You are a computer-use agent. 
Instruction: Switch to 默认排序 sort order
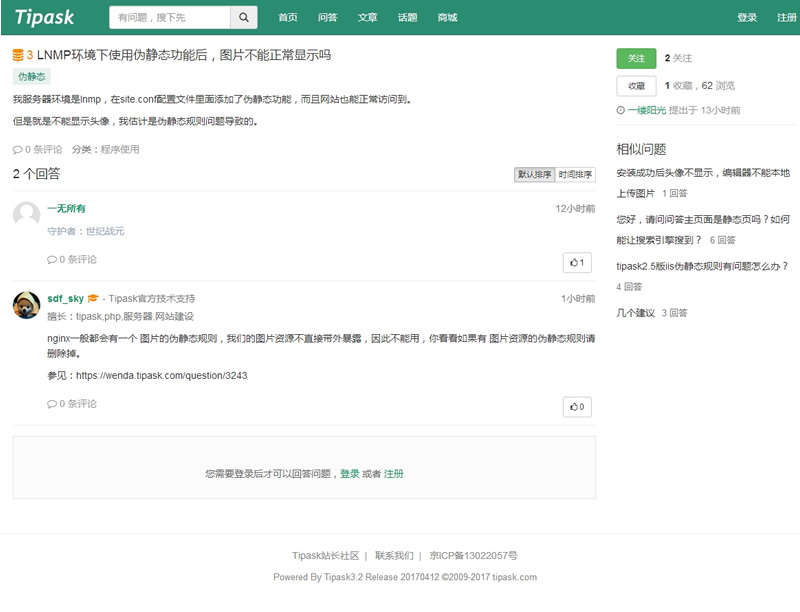coord(534,174)
